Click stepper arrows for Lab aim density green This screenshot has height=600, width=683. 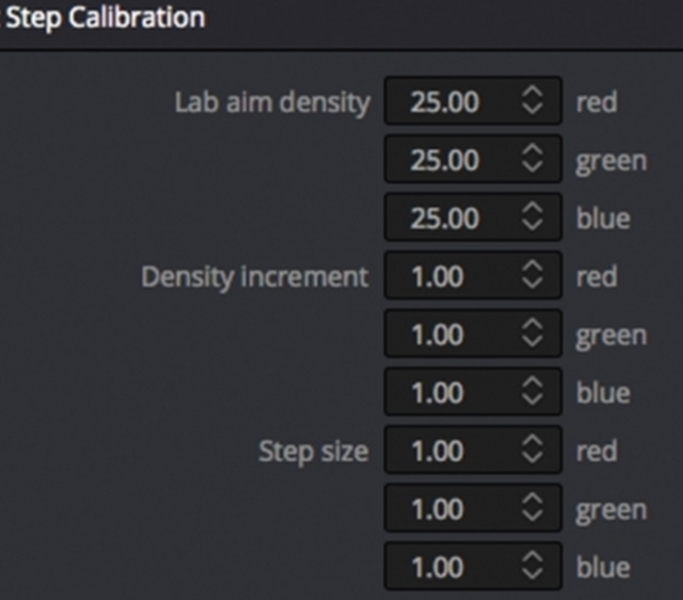tap(533, 160)
